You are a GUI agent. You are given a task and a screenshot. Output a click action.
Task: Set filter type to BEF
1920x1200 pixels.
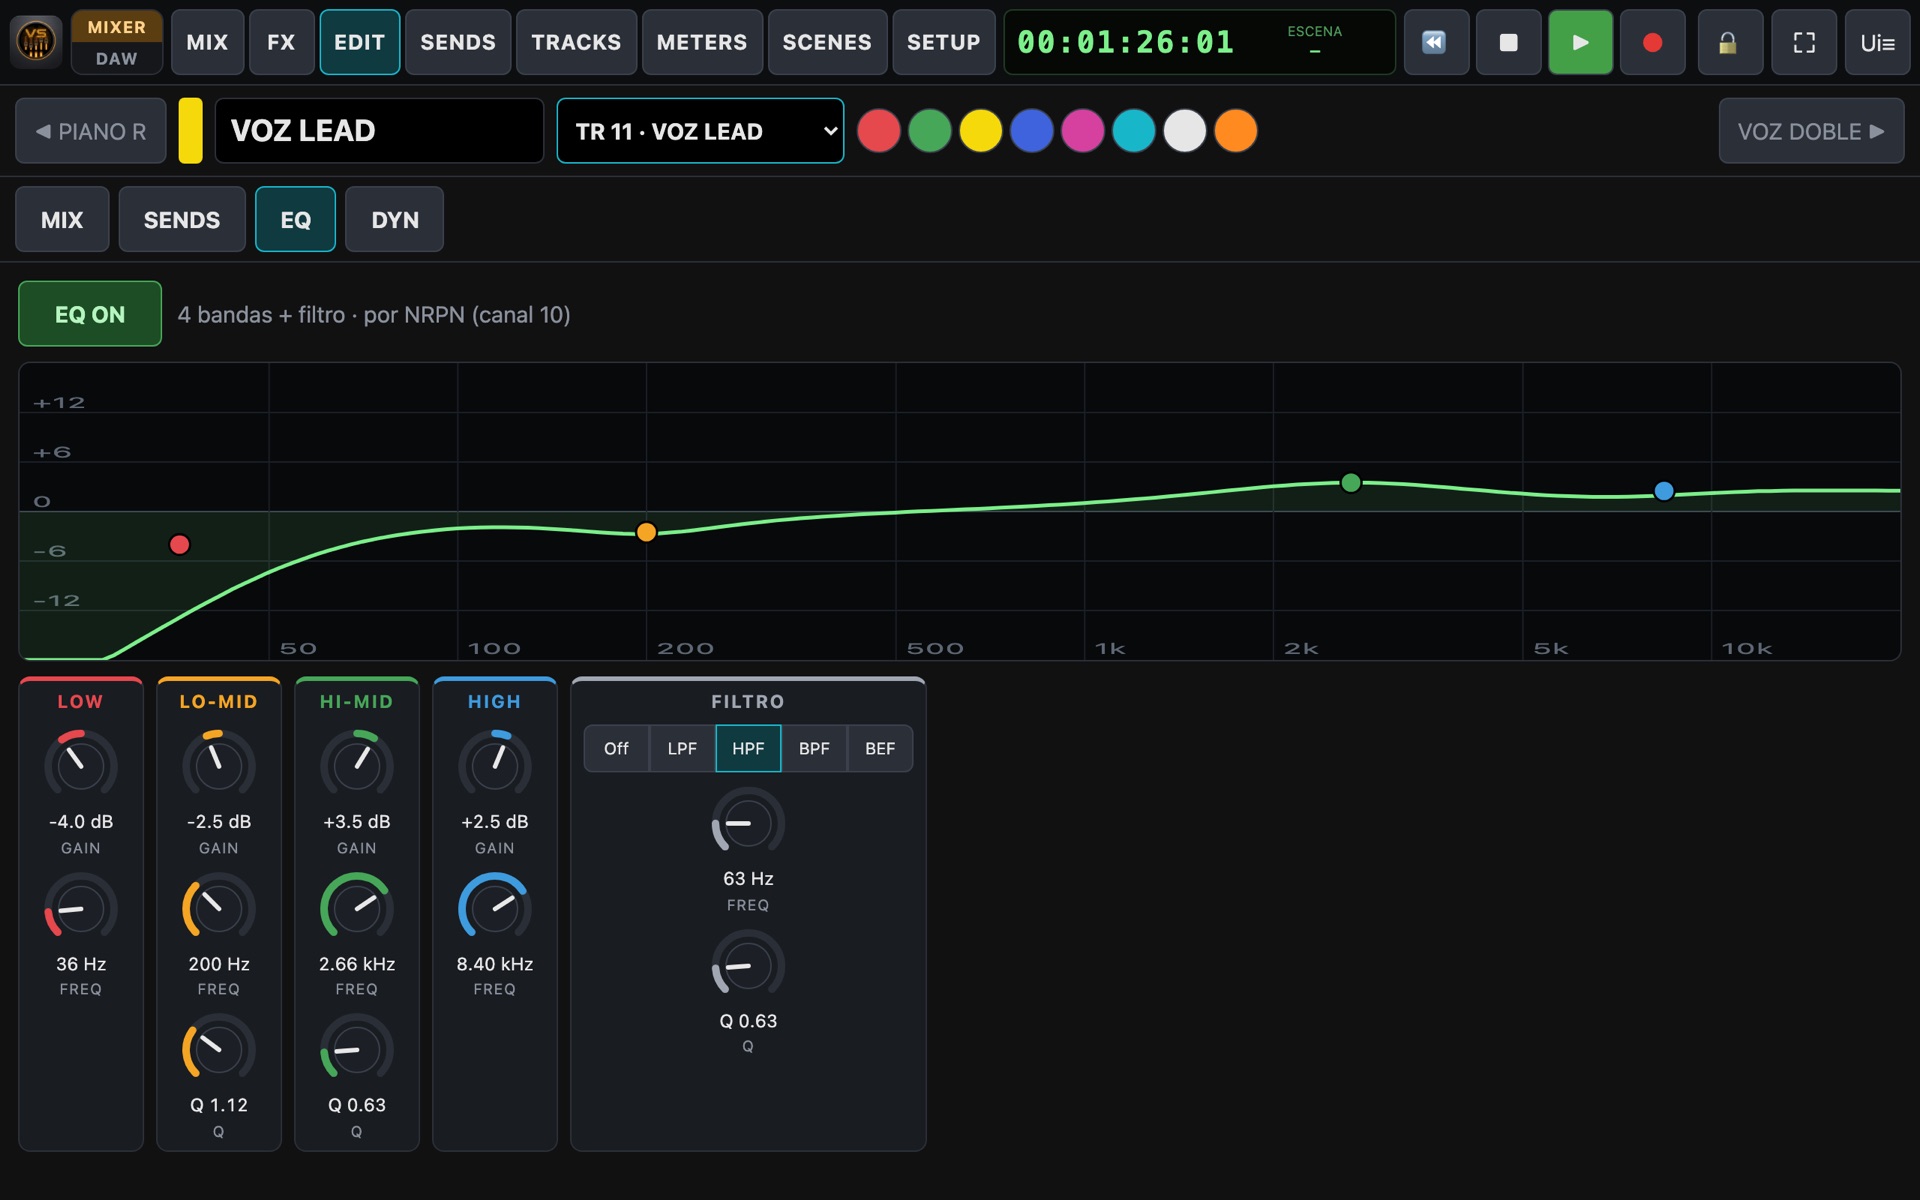pos(880,748)
